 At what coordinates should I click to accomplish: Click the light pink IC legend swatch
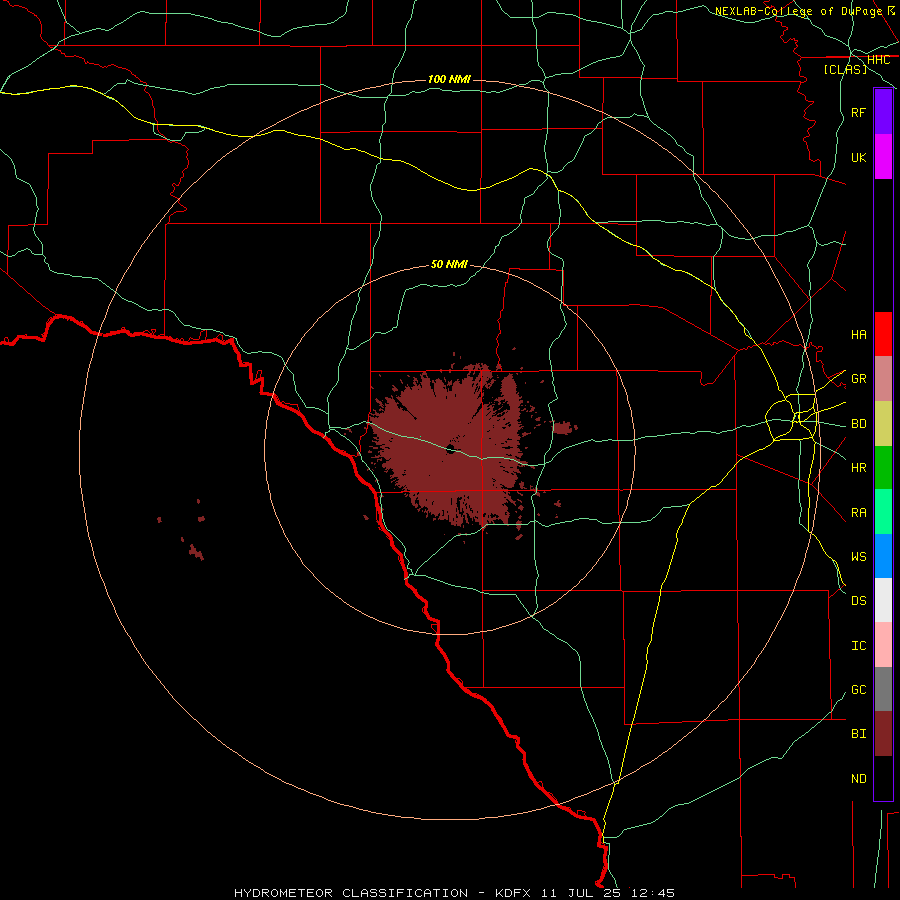pyautogui.click(x=883, y=645)
